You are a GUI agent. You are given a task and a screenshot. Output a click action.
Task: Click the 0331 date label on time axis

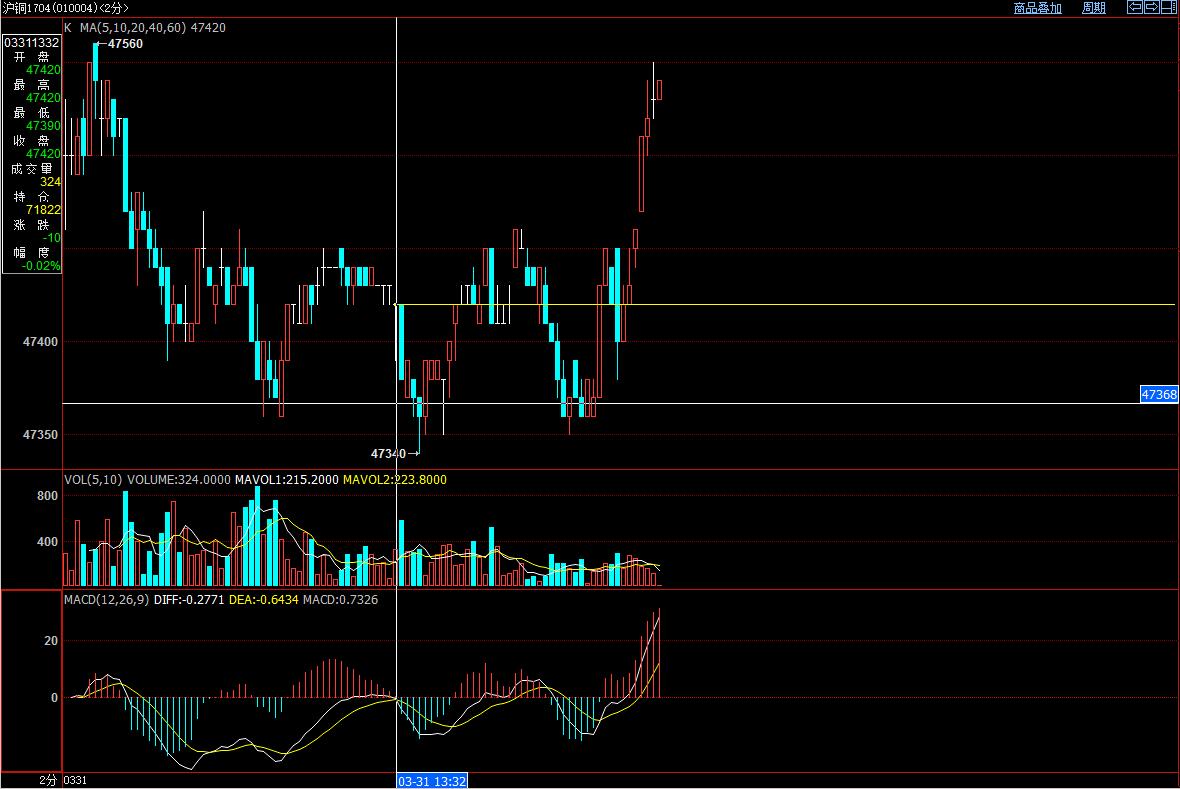76,779
